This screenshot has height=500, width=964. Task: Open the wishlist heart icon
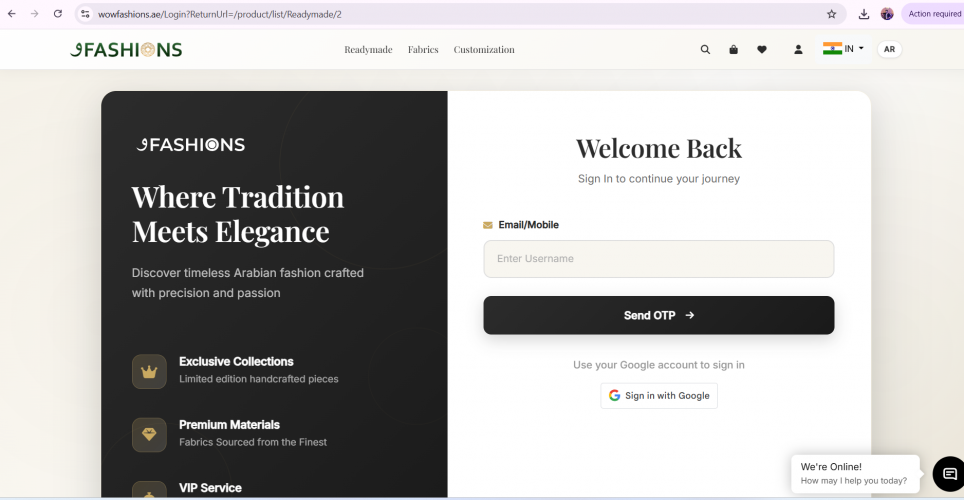(x=762, y=49)
